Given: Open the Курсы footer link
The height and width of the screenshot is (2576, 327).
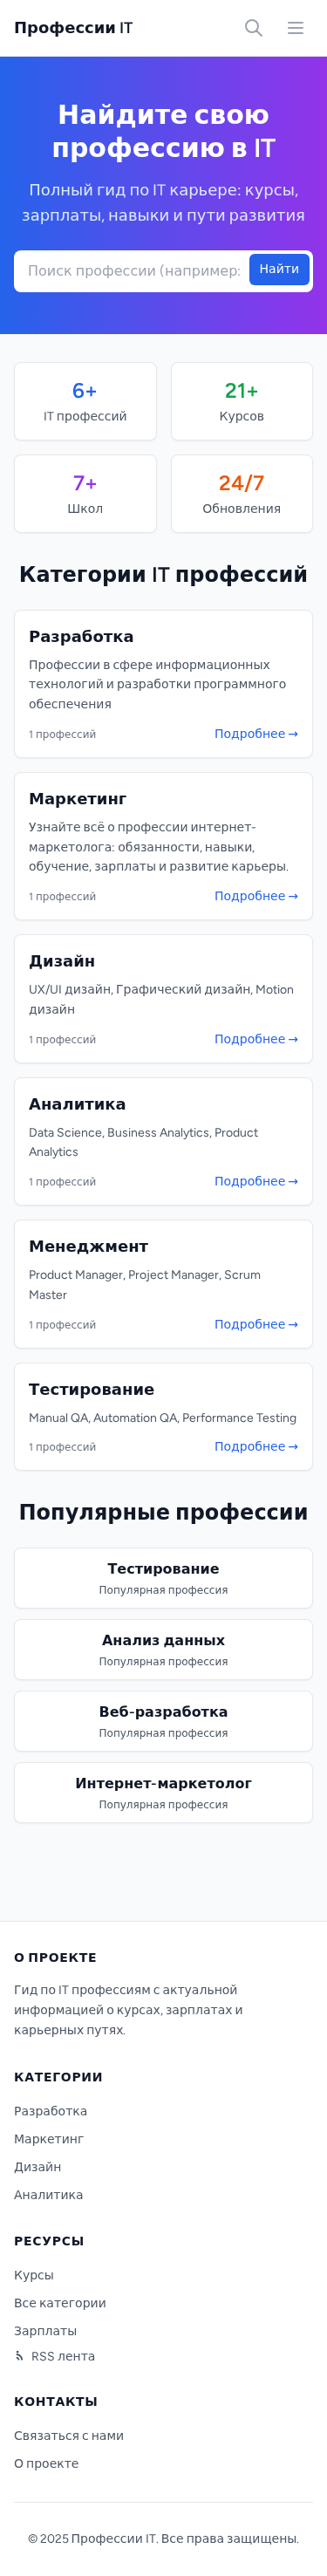Looking at the screenshot, I should coord(34,2274).
